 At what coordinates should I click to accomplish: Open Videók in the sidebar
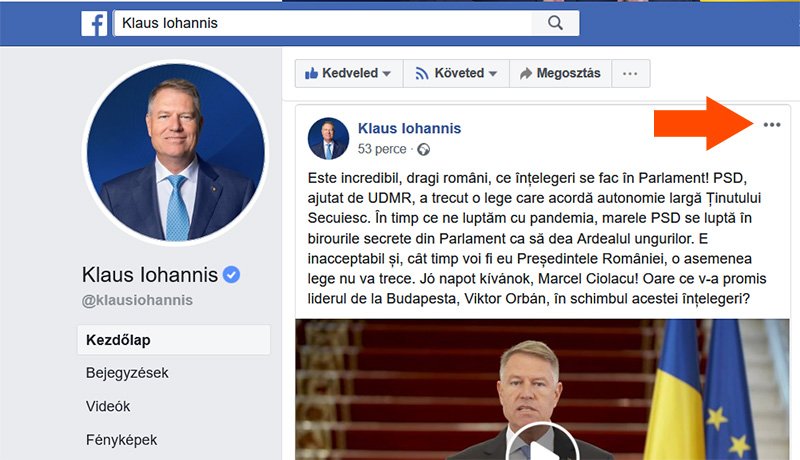(108, 406)
